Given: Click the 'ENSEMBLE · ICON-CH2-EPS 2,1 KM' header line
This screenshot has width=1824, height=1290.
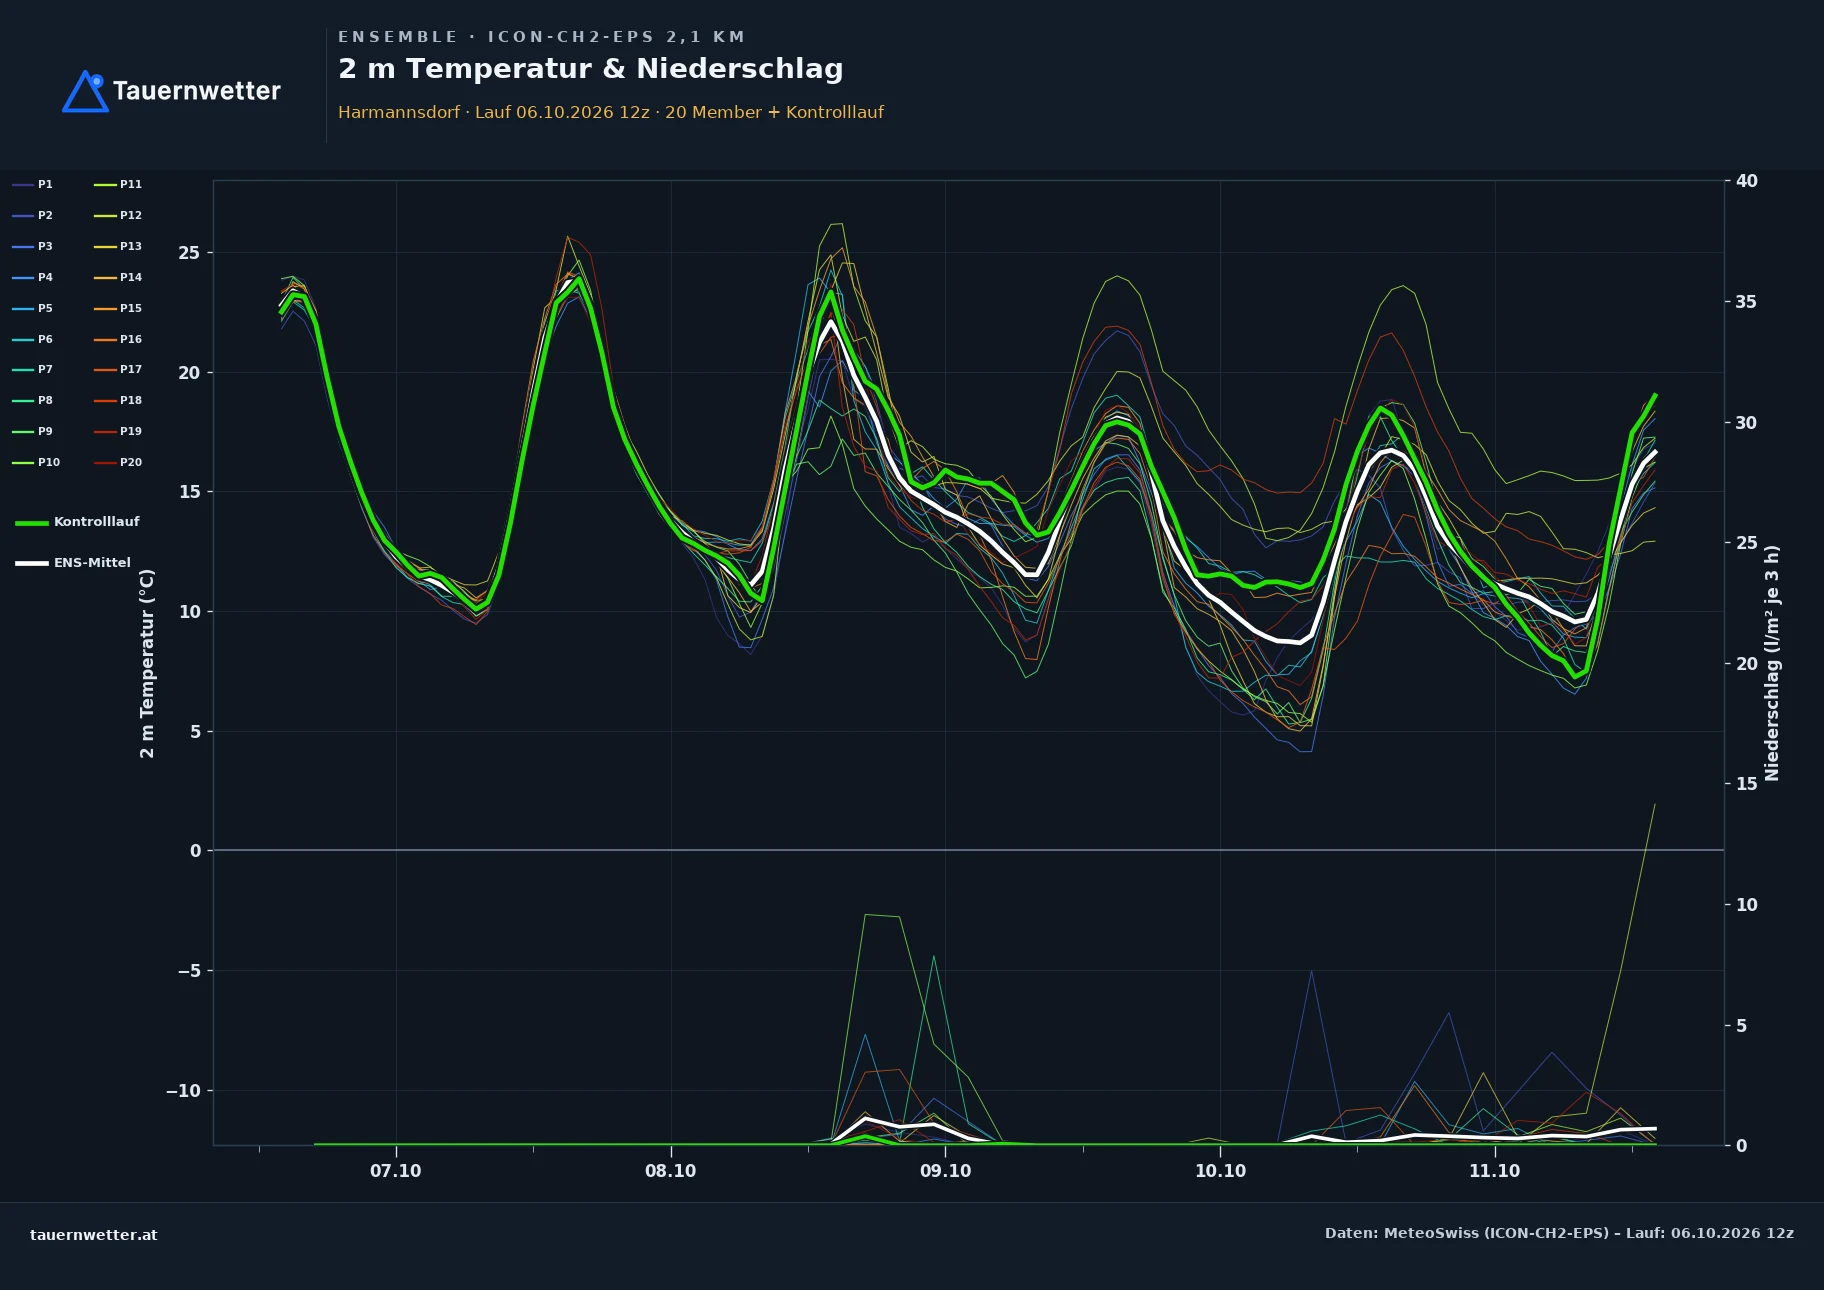Looking at the screenshot, I should point(541,37).
